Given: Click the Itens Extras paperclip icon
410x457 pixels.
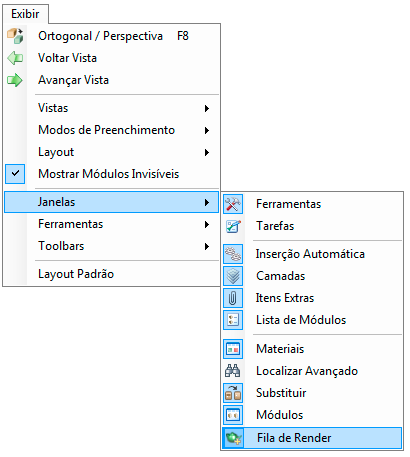Looking at the screenshot, I should (x=233, y=298).
